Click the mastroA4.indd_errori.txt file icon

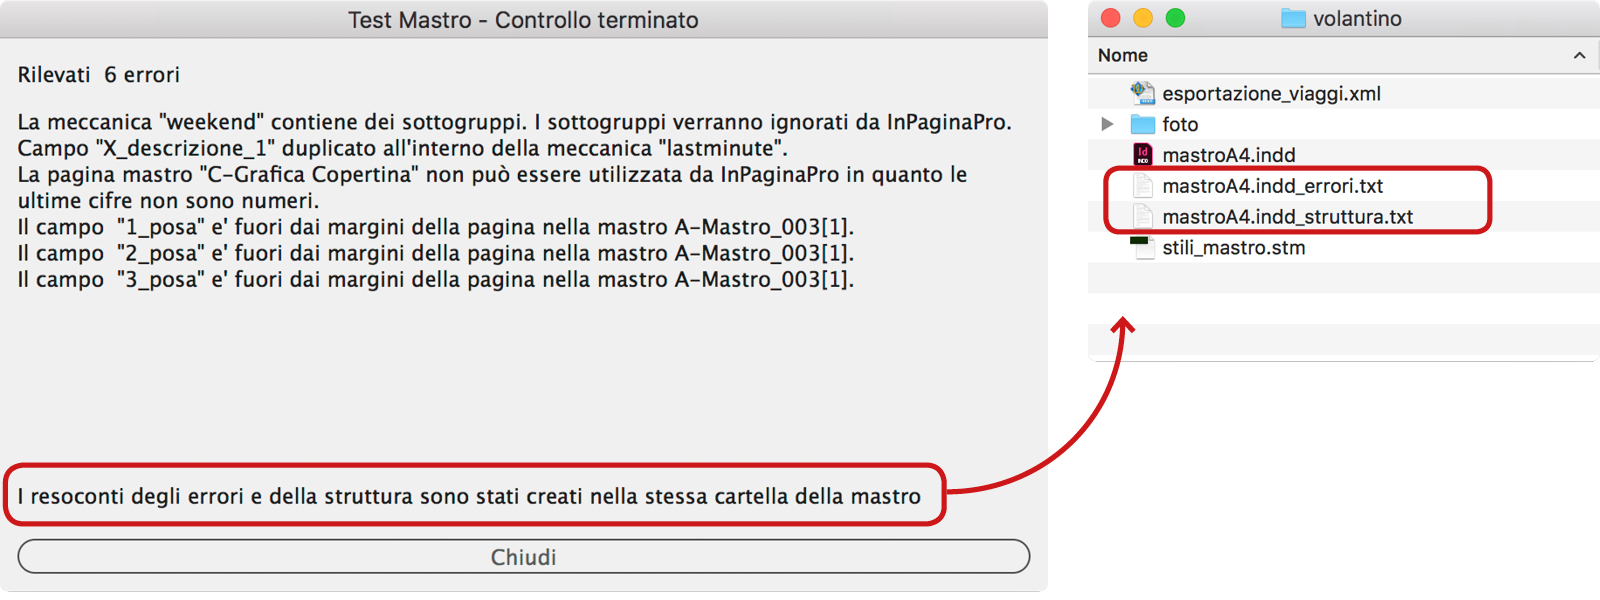coord(1142,186)
